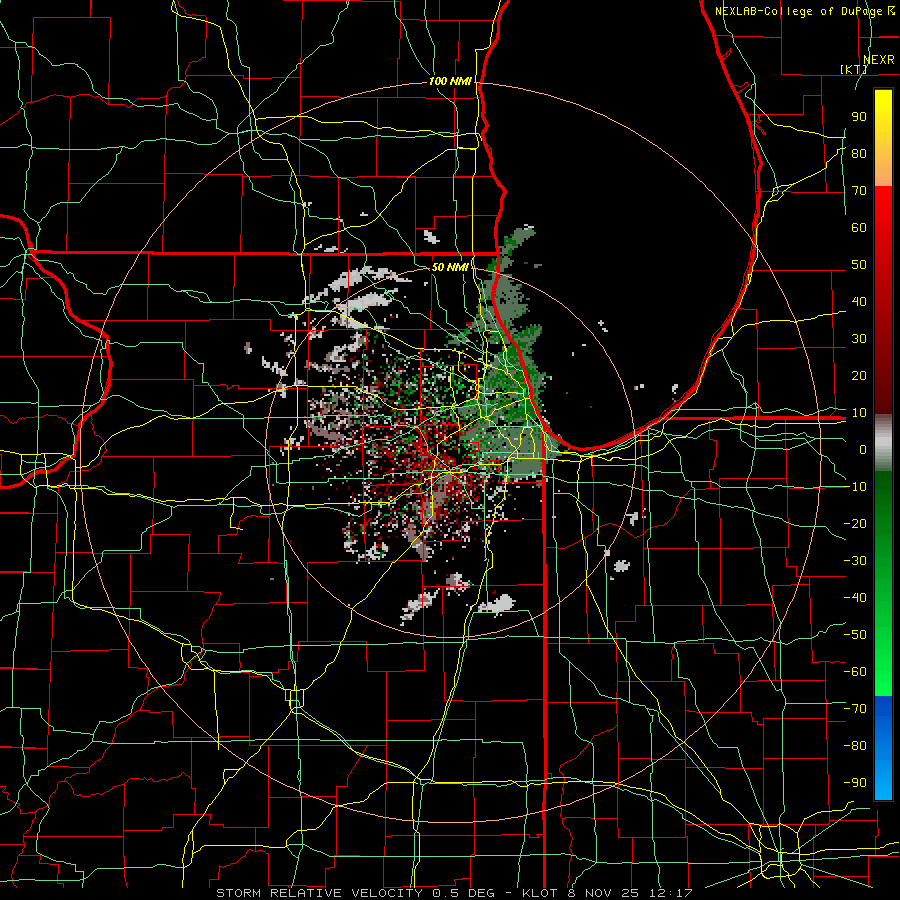Select the 100 NMI range ring label
The width and height of the screenshot is (900, 900).
click(x=450, y=82)
